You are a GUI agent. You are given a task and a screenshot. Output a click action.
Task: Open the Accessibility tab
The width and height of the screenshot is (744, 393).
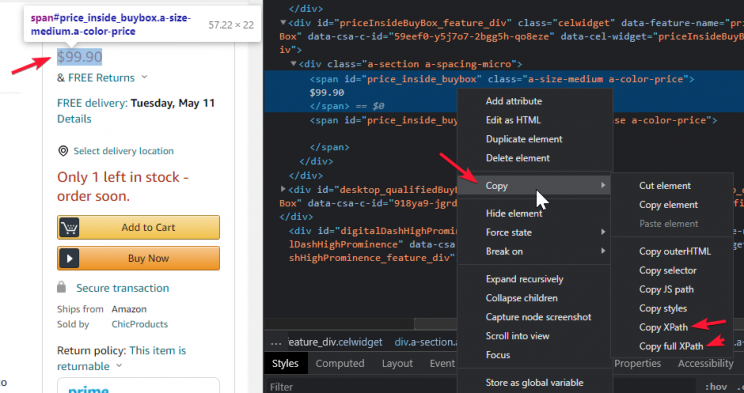pos(705,364)
